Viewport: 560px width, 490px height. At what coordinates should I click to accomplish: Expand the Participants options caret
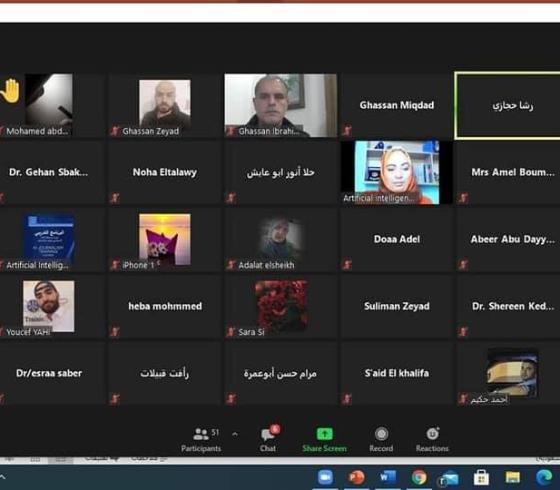pyautogui.click(x=235, y=435)
